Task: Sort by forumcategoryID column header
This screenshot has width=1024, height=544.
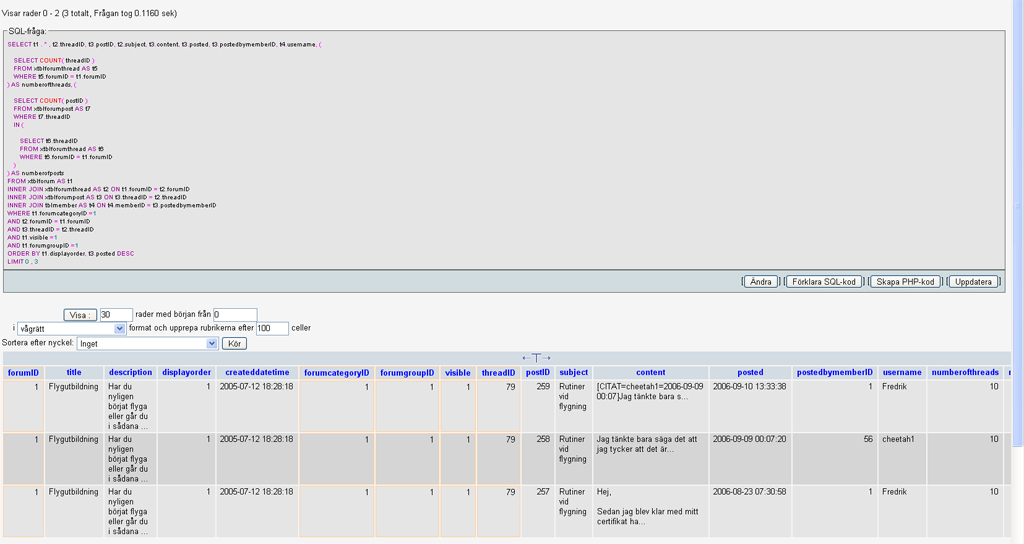Action: point(336,373)
